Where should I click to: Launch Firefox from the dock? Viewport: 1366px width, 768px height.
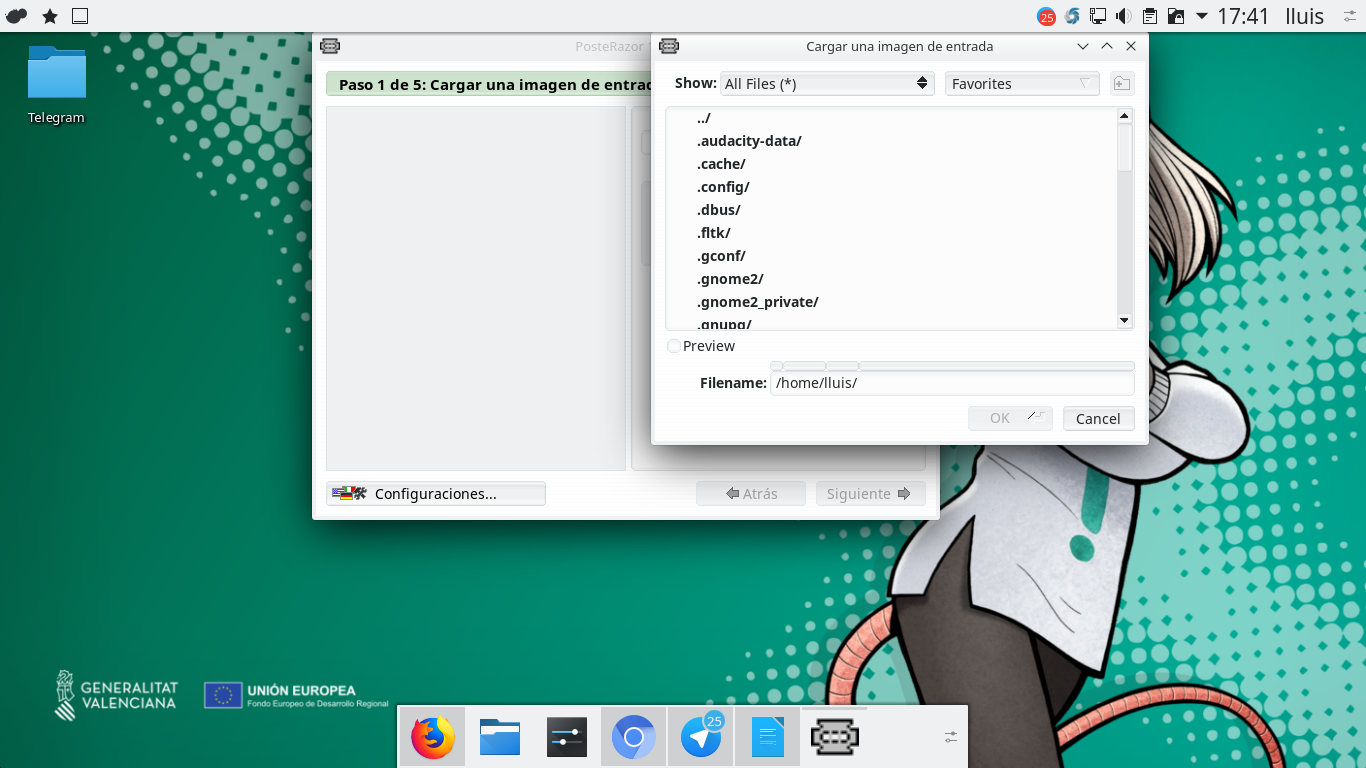(x=433, y=739)
